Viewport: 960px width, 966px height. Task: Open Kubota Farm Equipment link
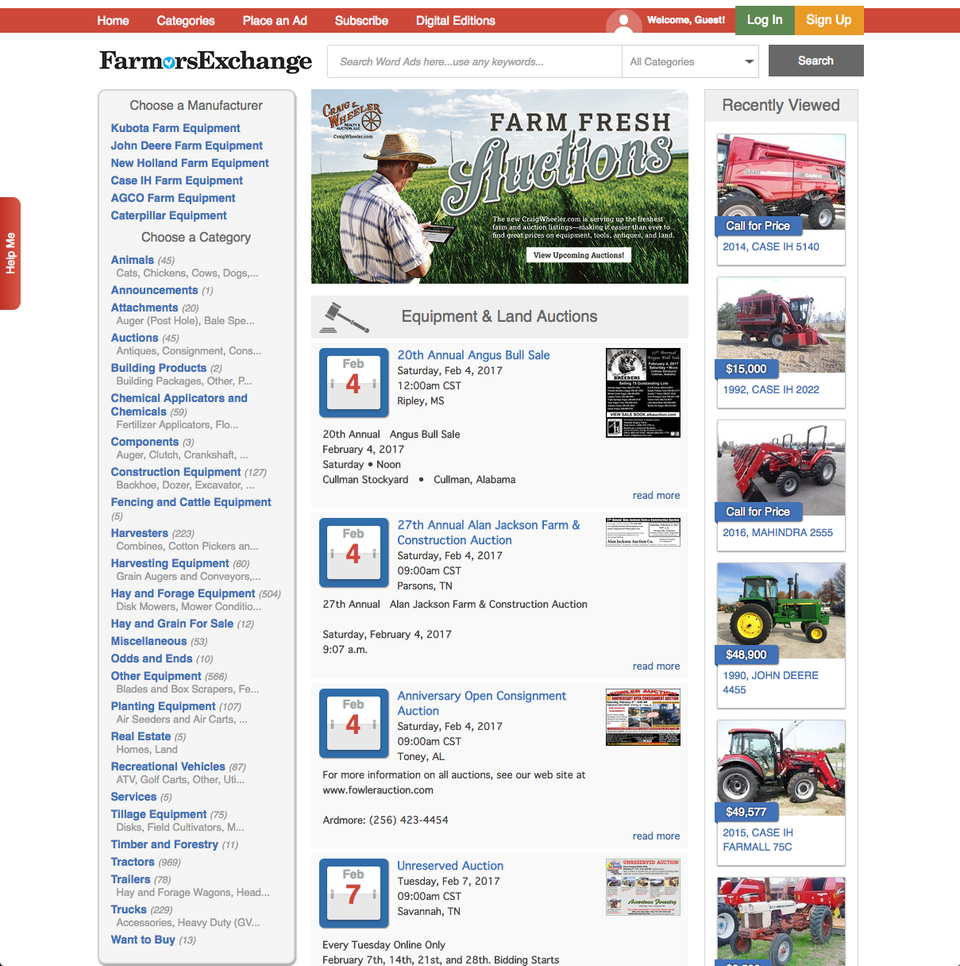click(x=176, y=128)
